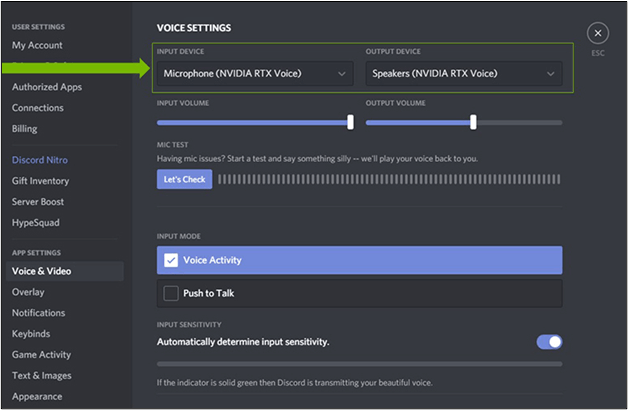Viewport: 628px width, 410px height.
Task: Open Discord Nitro page
Action: pyautogui.click(x=40, y=160)
